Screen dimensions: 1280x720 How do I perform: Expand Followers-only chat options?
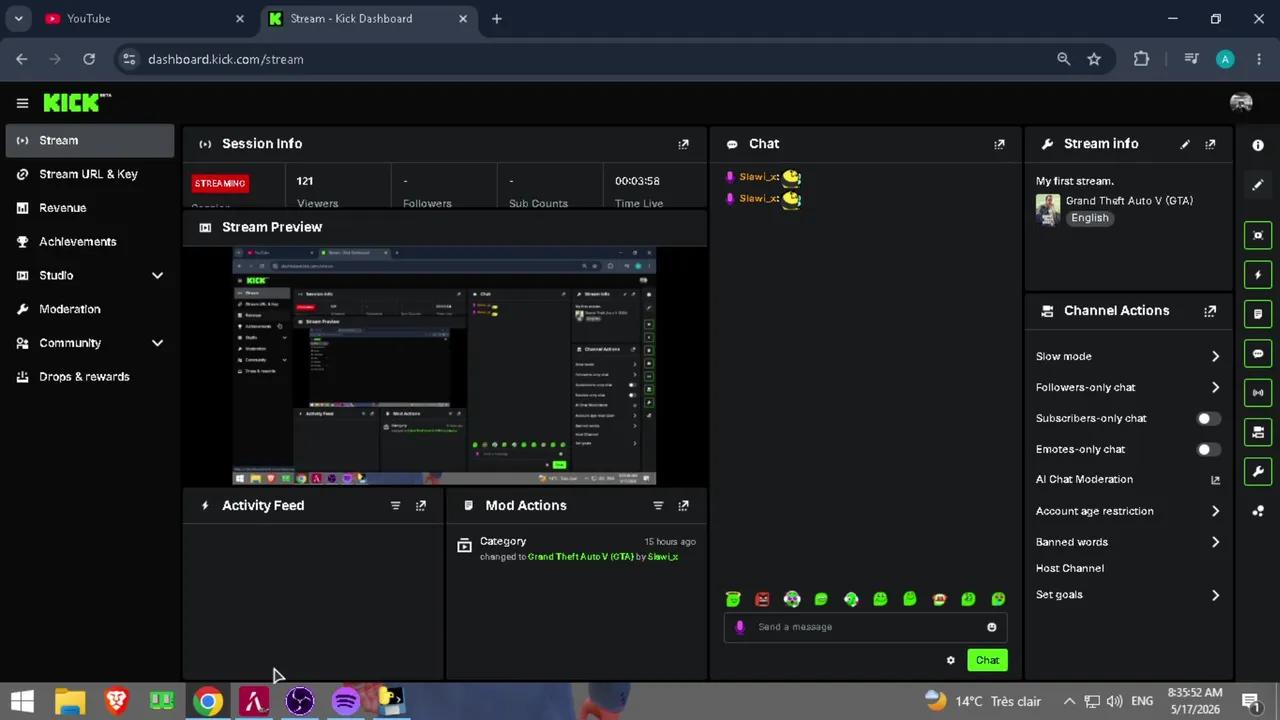pos(1215,387)
